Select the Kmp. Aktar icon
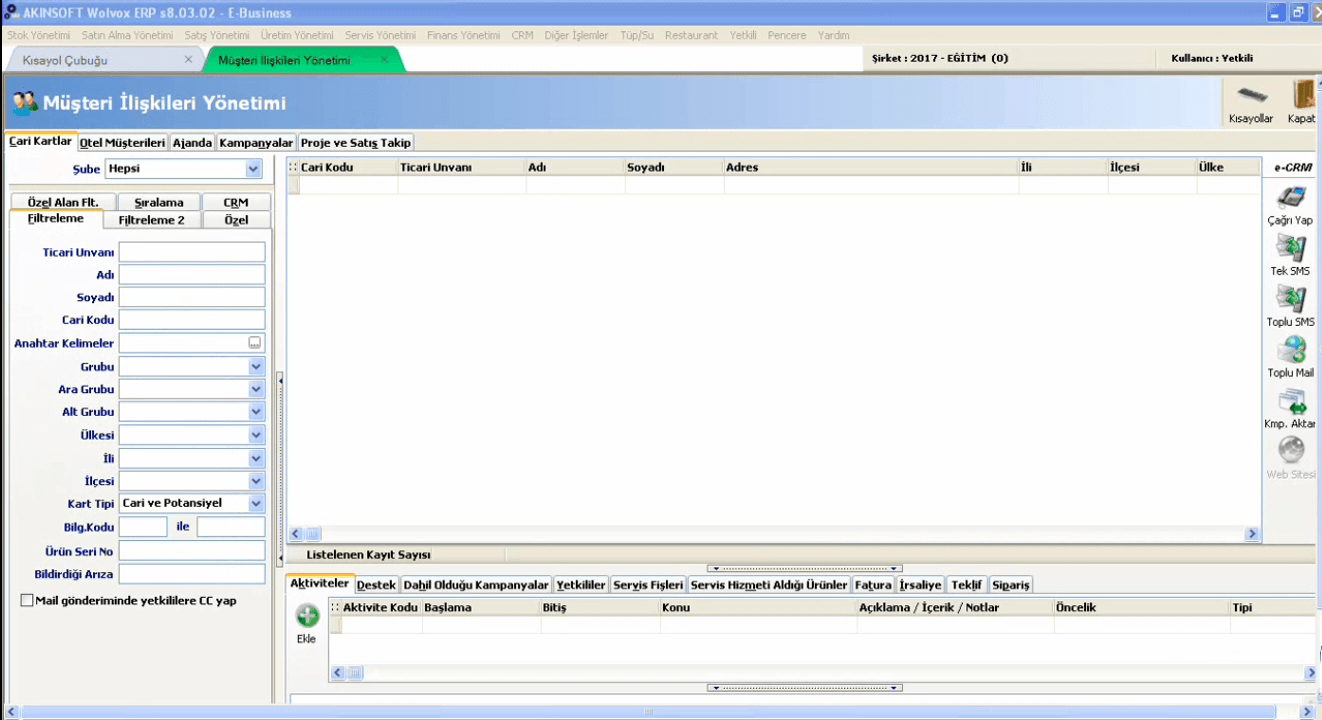This screenshot has width=1322, height=720. 1290,404
